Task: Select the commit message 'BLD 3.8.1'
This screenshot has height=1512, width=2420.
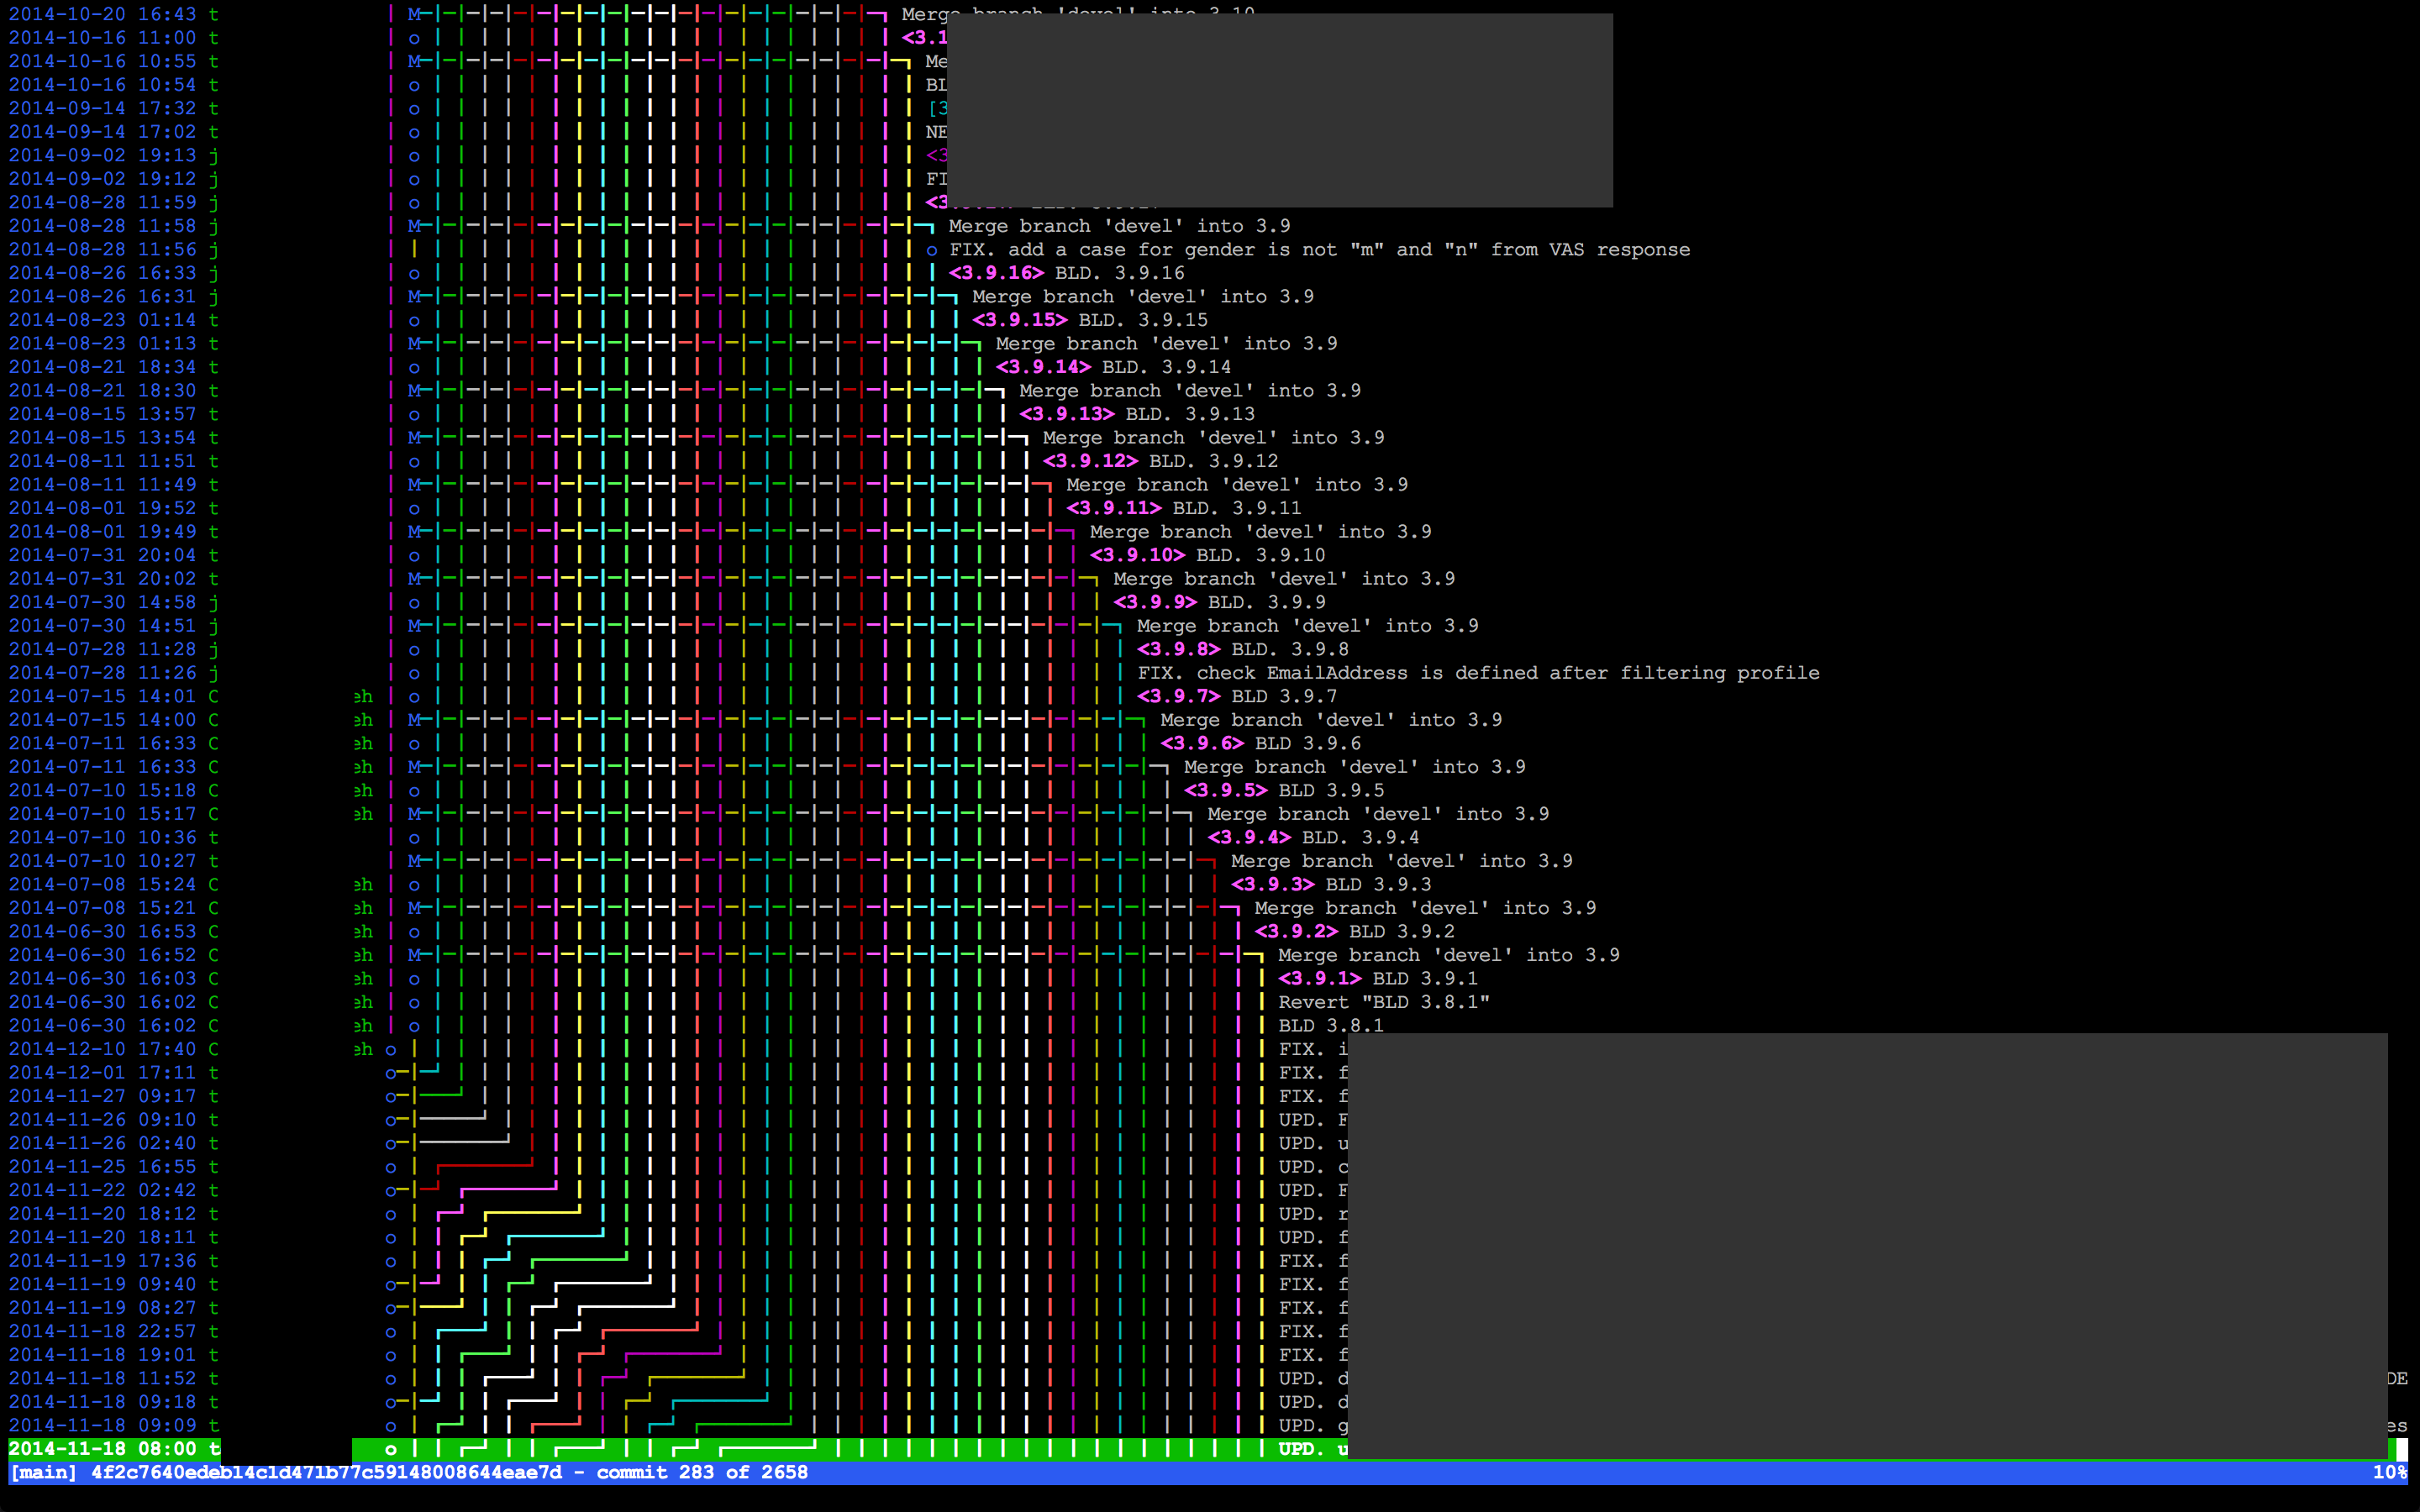Action: [x=1331, y=1025]
